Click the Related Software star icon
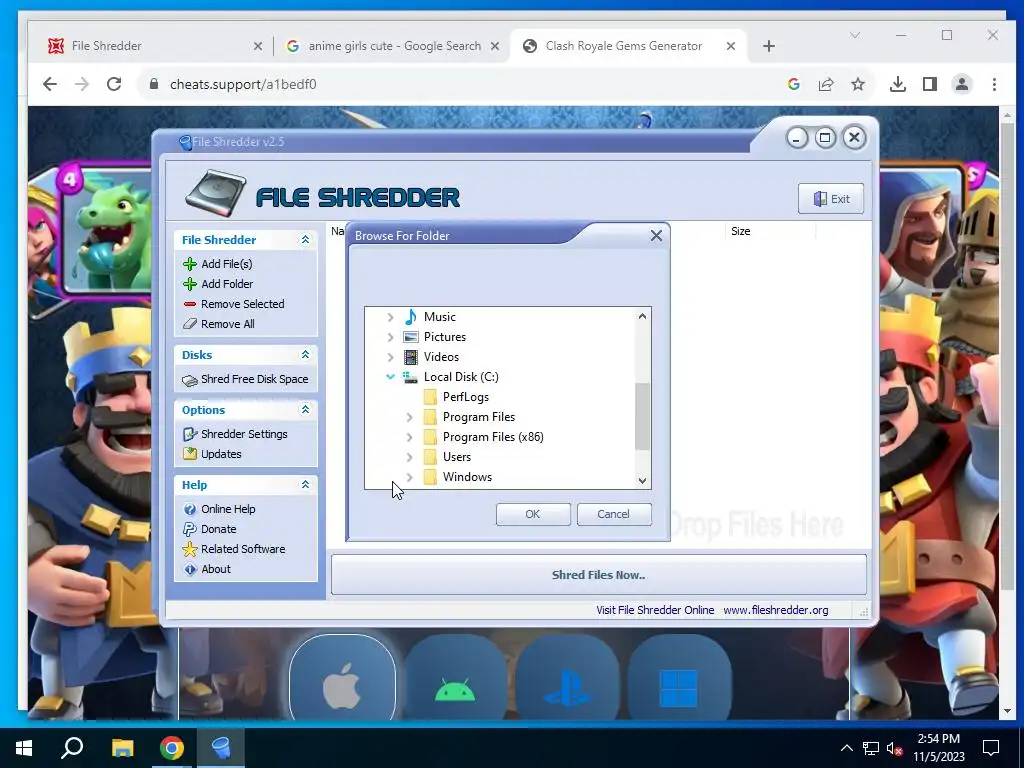Image resolution: width=1024 pixels, height=768 pixels. click(x=190, y=549)
